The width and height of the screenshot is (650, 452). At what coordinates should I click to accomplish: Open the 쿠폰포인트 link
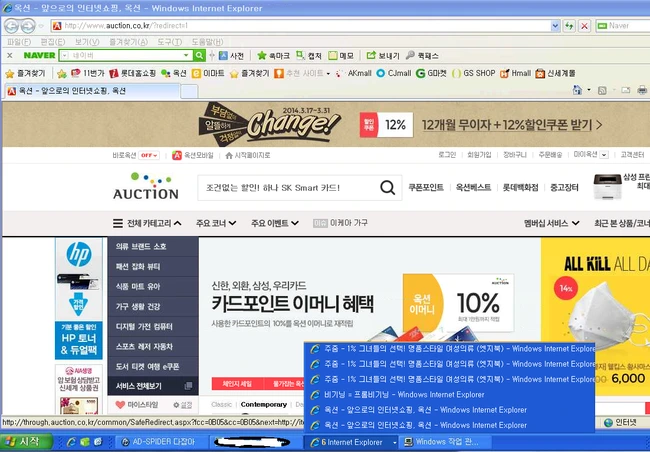point(426,187)
